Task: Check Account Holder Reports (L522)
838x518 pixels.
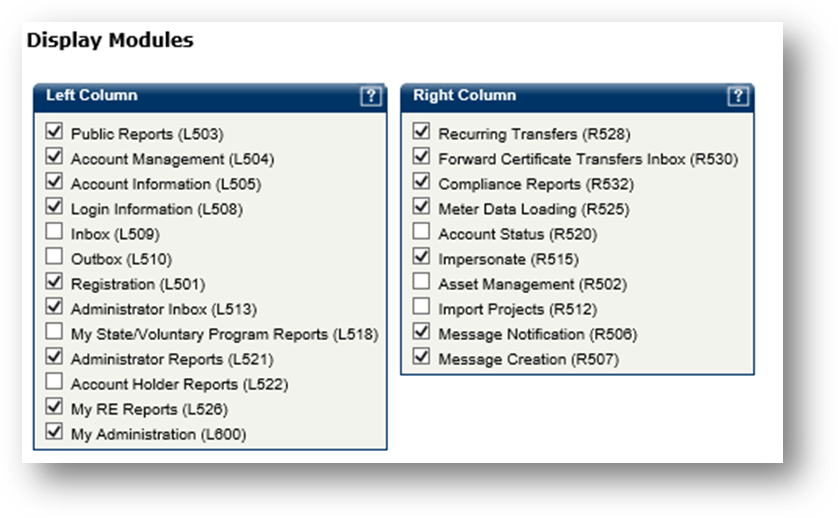Action: [x=54, y=383]
